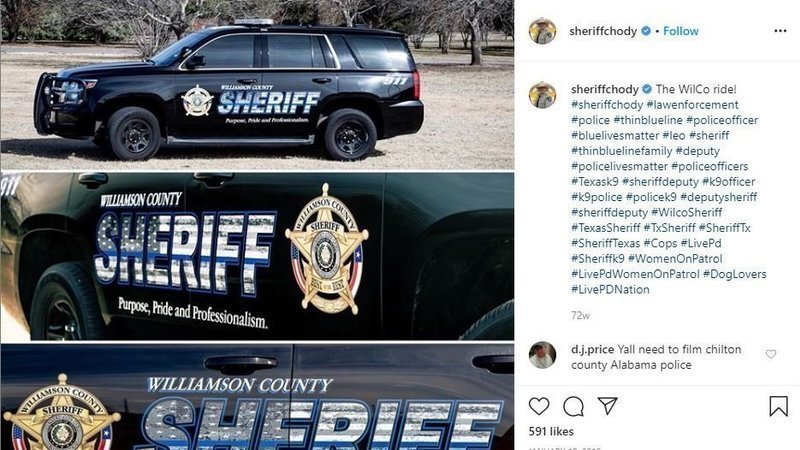Viewport: 800px width, 450px height.
Task: Open sheriffchody username in post header
Action: click(603, 31)
